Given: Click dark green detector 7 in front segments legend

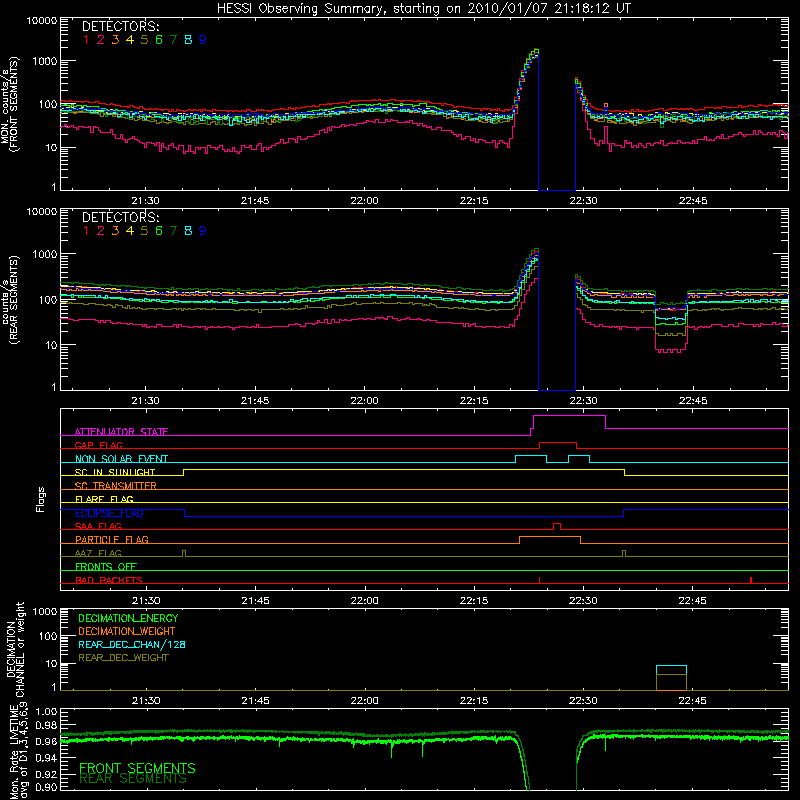Looking at the screenshot, I should point(173,40).
